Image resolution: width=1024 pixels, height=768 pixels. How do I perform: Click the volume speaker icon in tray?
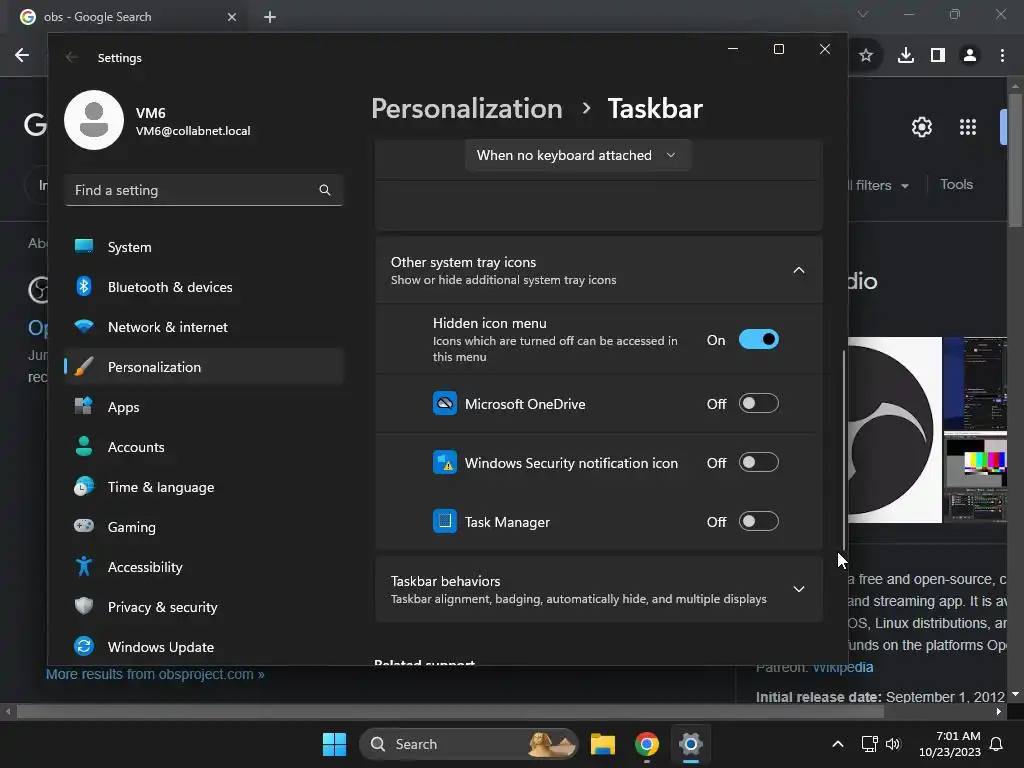[893, 744]
